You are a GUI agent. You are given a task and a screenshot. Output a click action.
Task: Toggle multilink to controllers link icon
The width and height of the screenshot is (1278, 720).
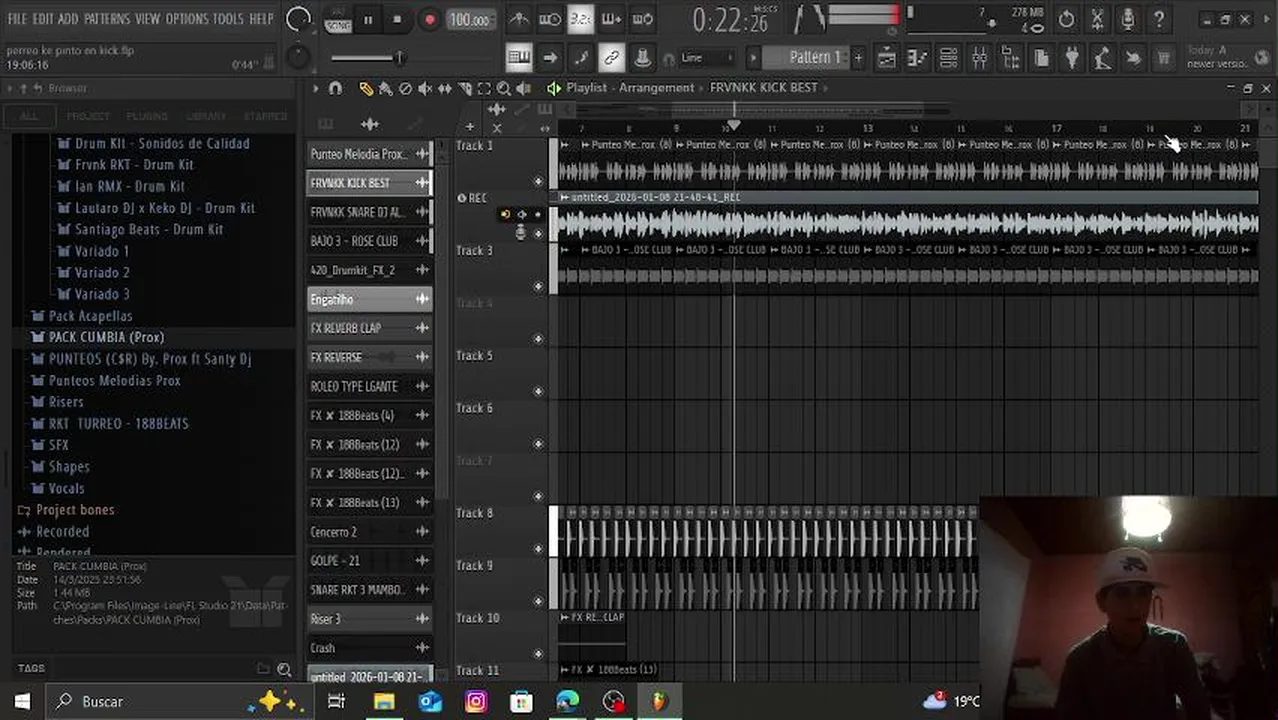coord(611,57)
